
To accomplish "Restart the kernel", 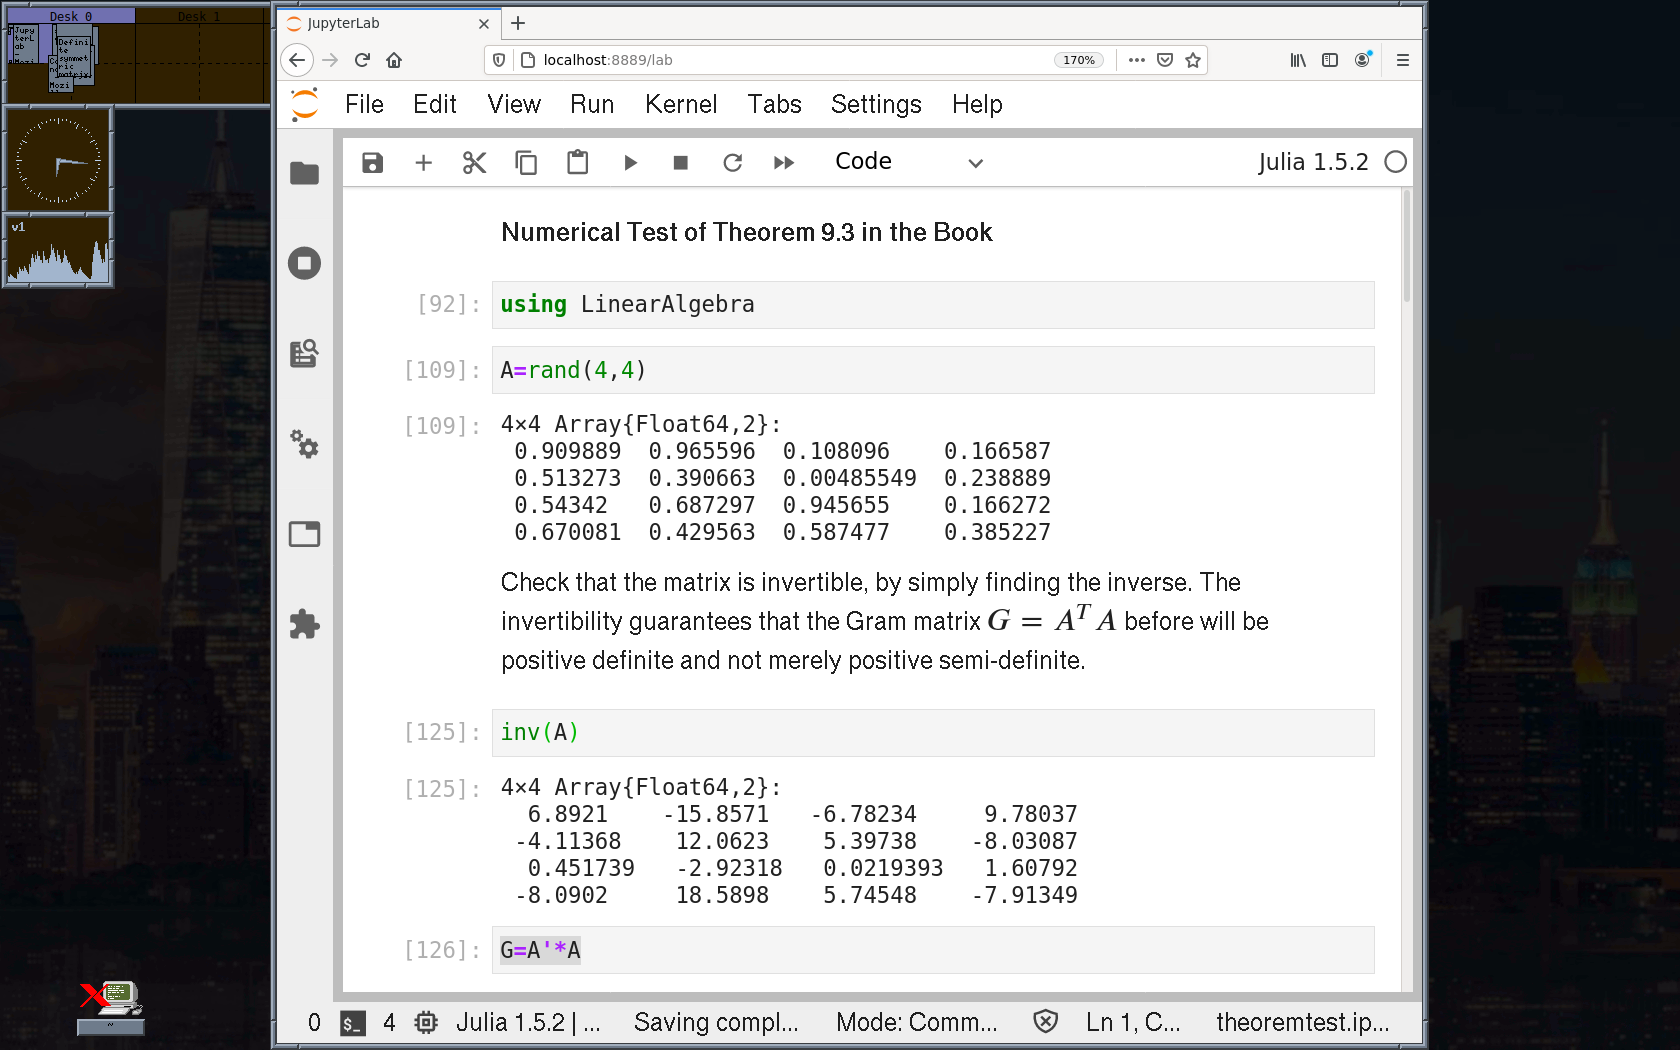I will [733, 163].
